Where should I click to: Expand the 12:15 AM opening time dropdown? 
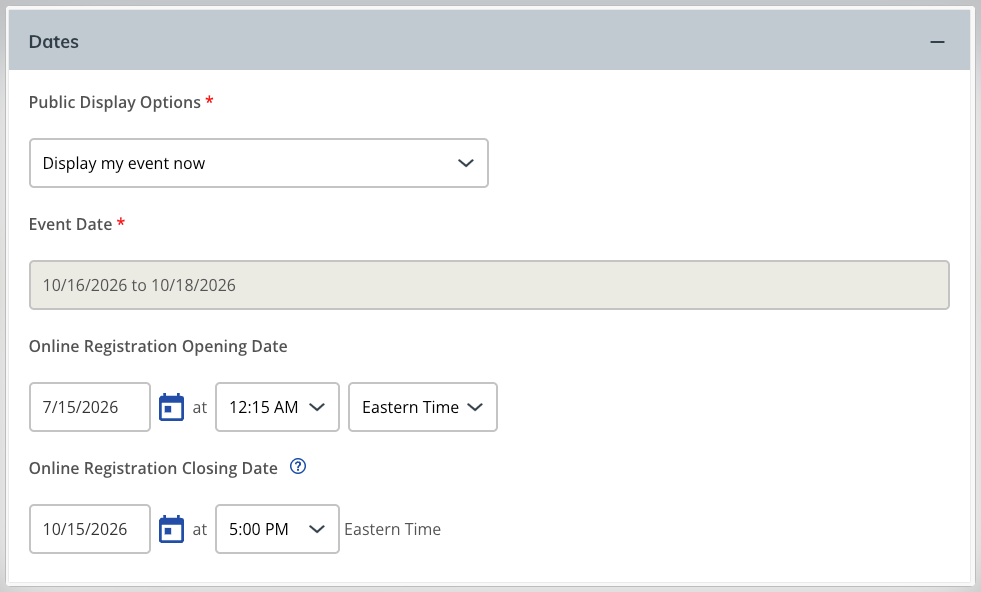pos(277,407)
